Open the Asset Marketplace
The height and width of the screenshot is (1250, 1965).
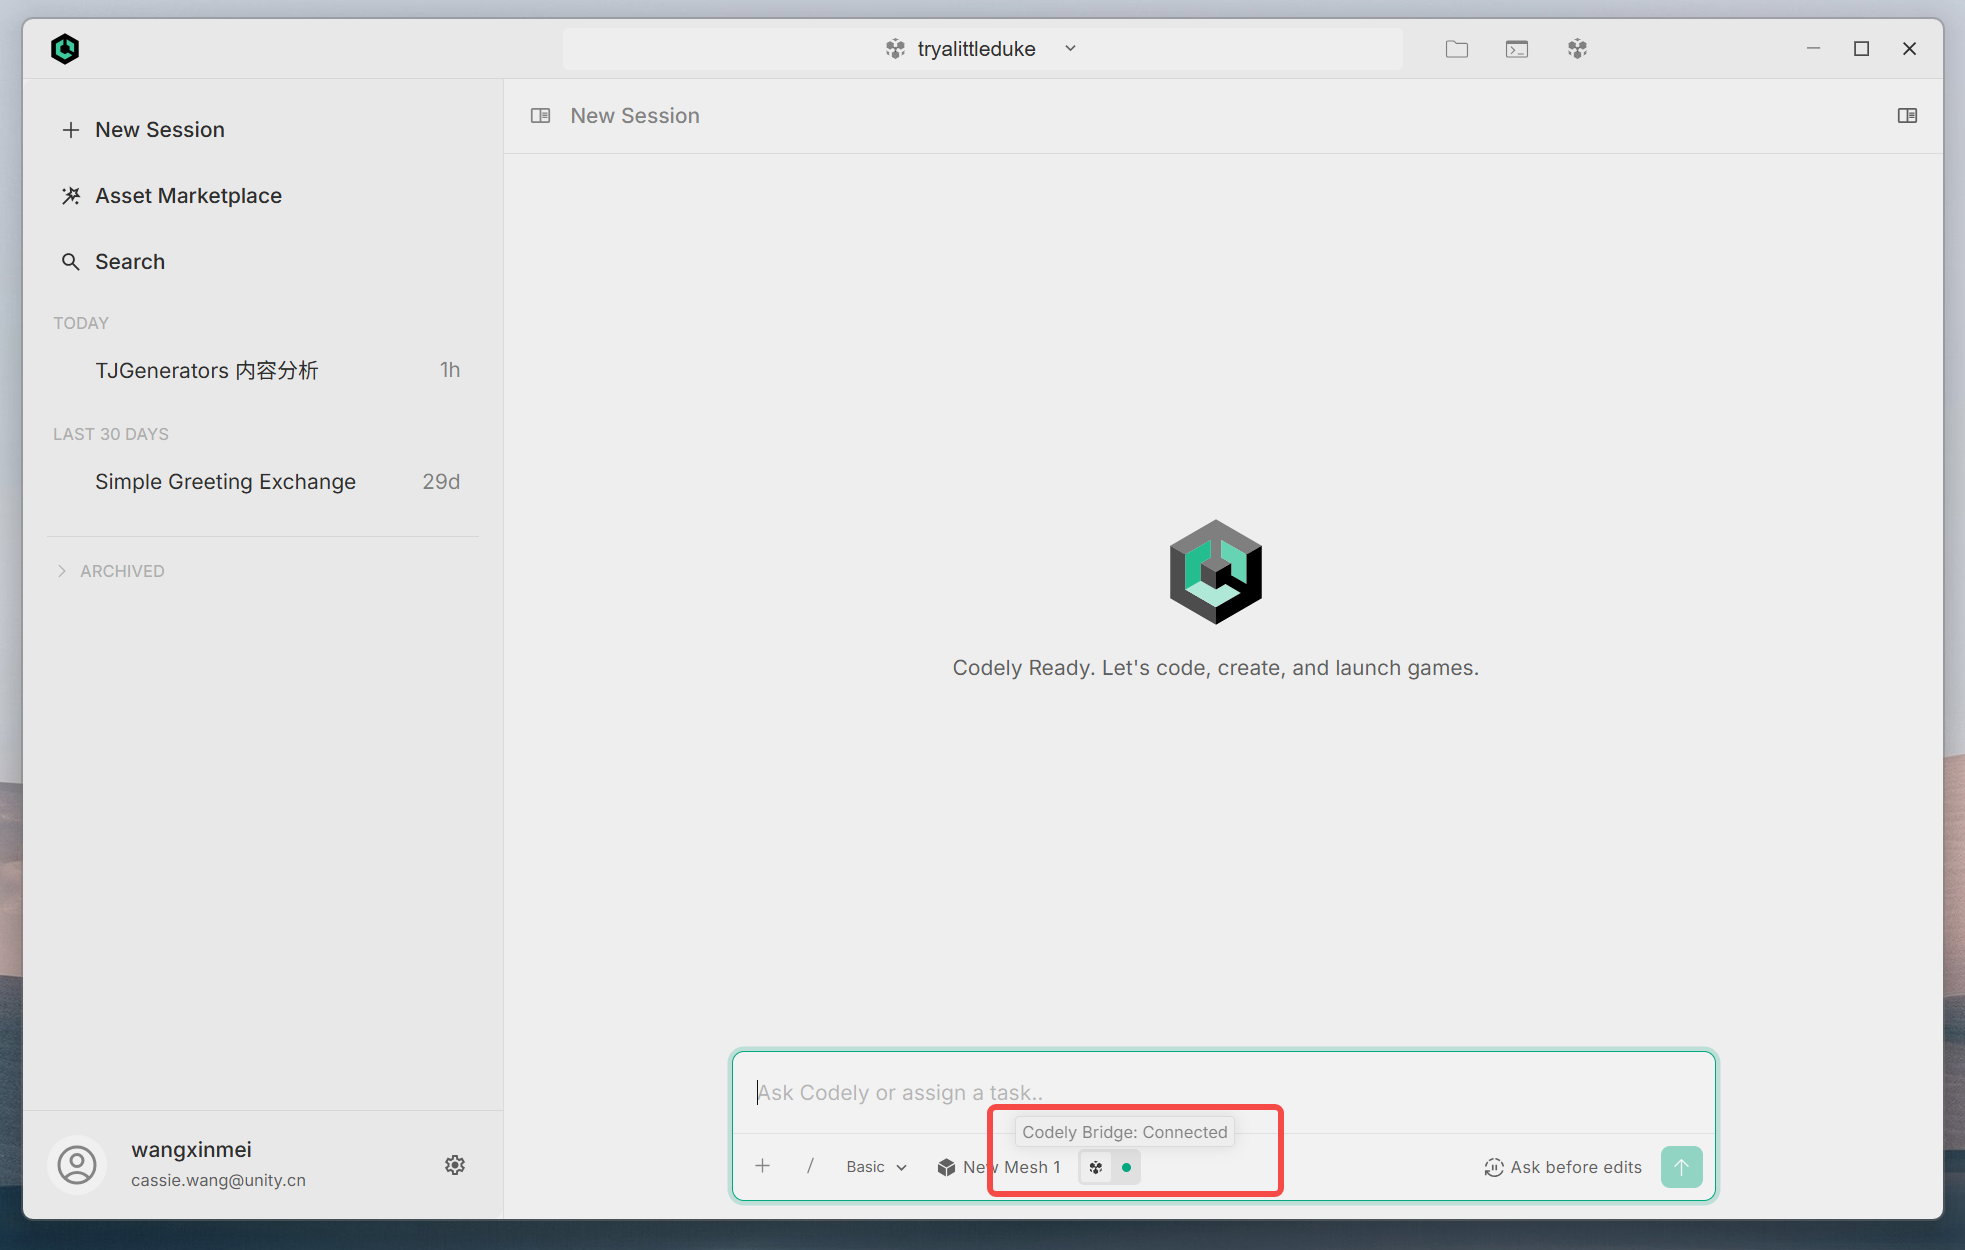coord(171,196)
